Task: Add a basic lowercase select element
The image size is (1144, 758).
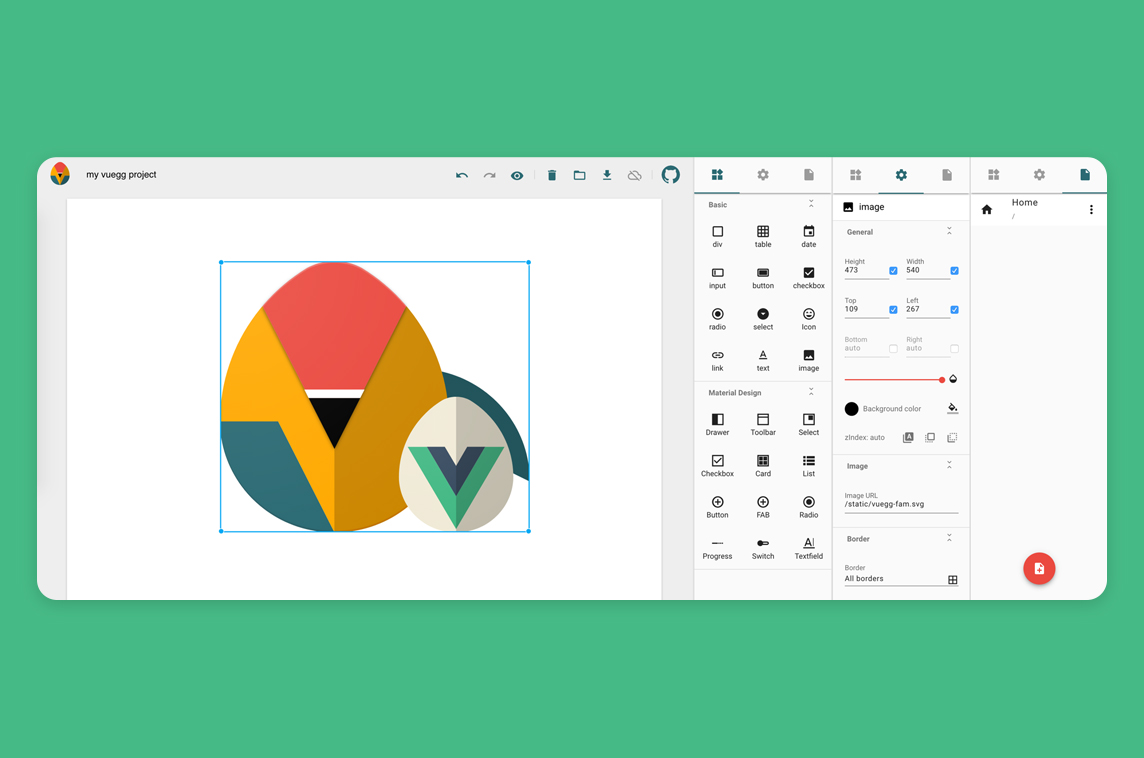Action: (x=762, y=320)
